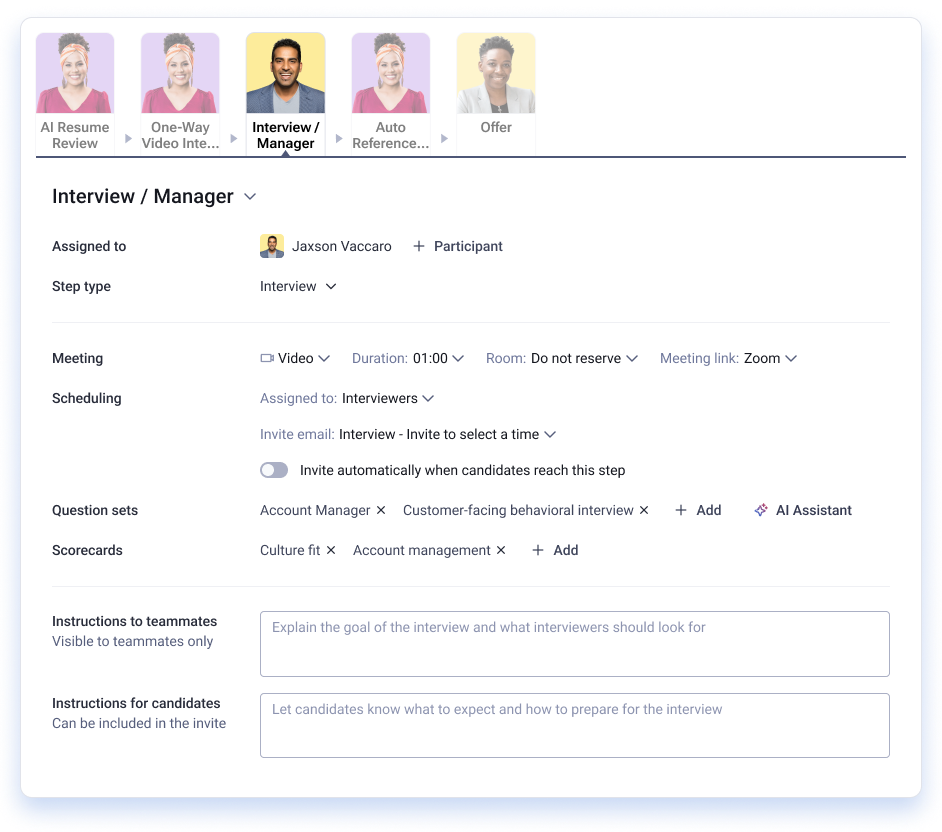Click the AI Resume Review portrait thumbnail
Image resolution: width=942 pixels, height=832 pixels.
click(x=74, y=73)
